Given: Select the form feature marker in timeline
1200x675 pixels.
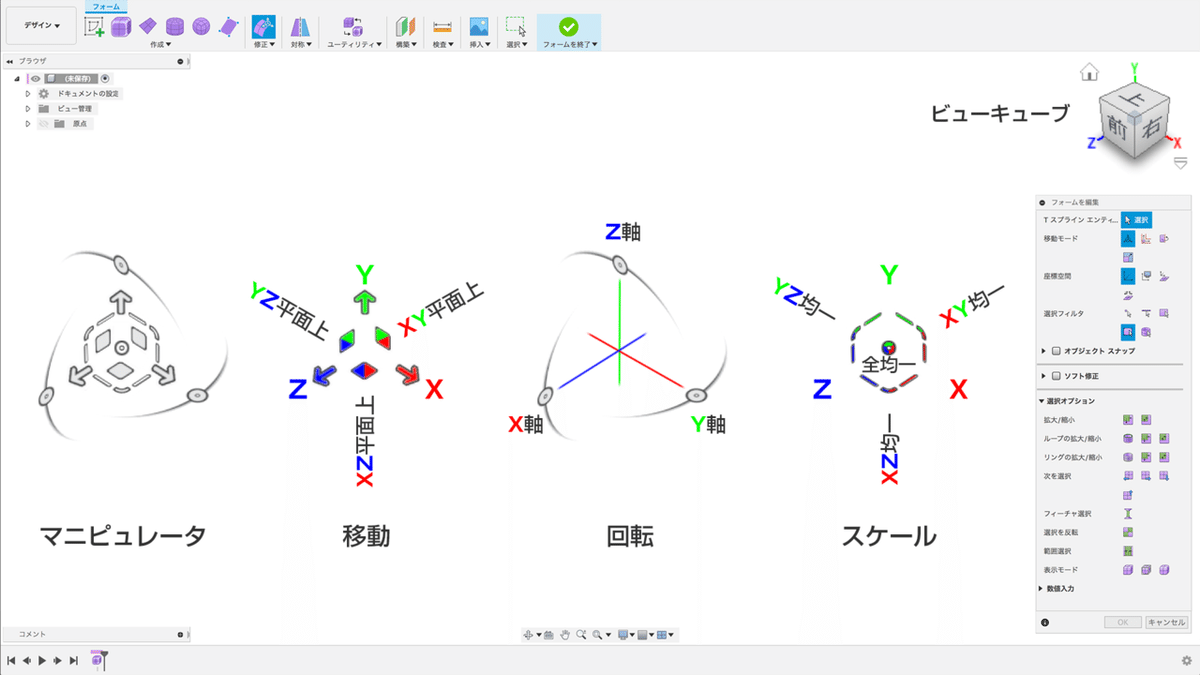Looking at the screenshot, I should point(98,660).
